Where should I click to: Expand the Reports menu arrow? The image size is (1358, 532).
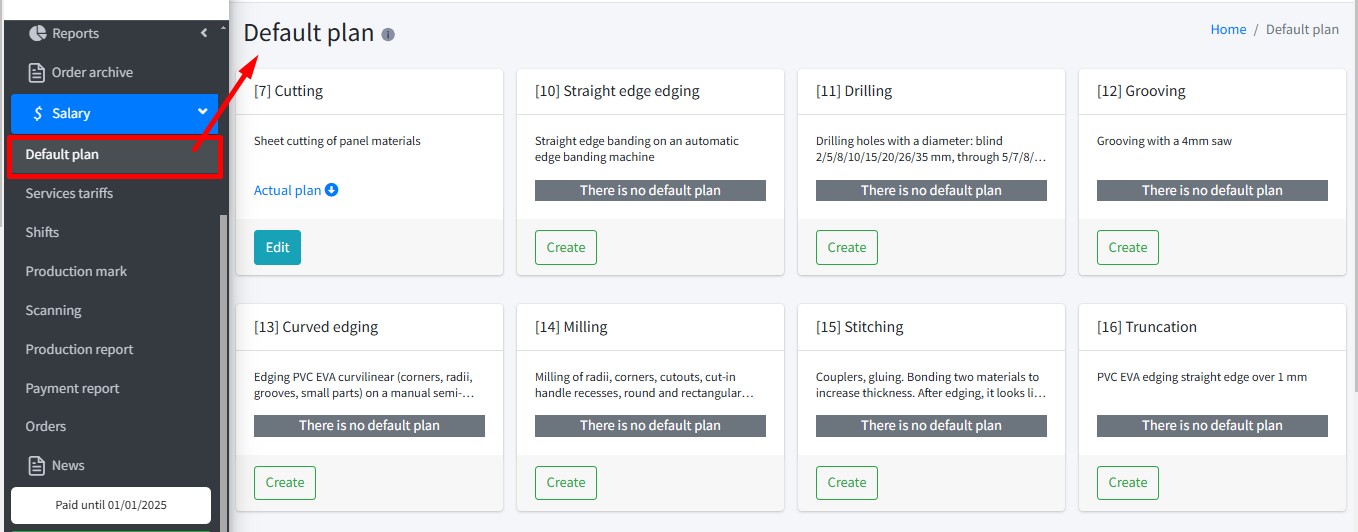[x=204, y=33]
